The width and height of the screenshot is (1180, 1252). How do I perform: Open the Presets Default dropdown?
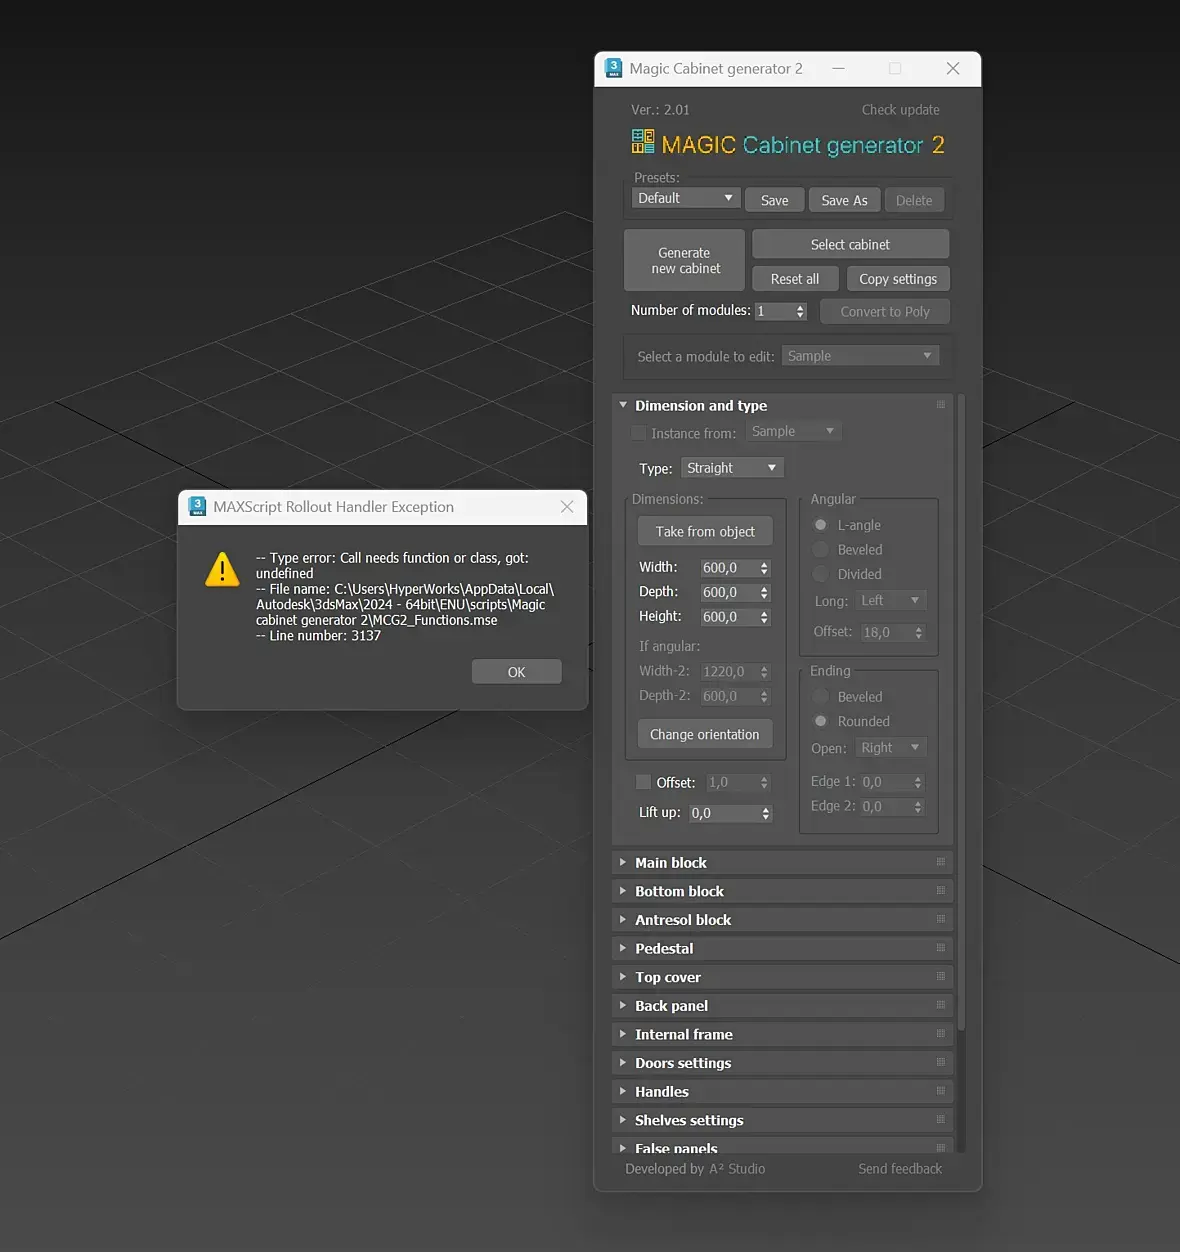click(686, 198)
